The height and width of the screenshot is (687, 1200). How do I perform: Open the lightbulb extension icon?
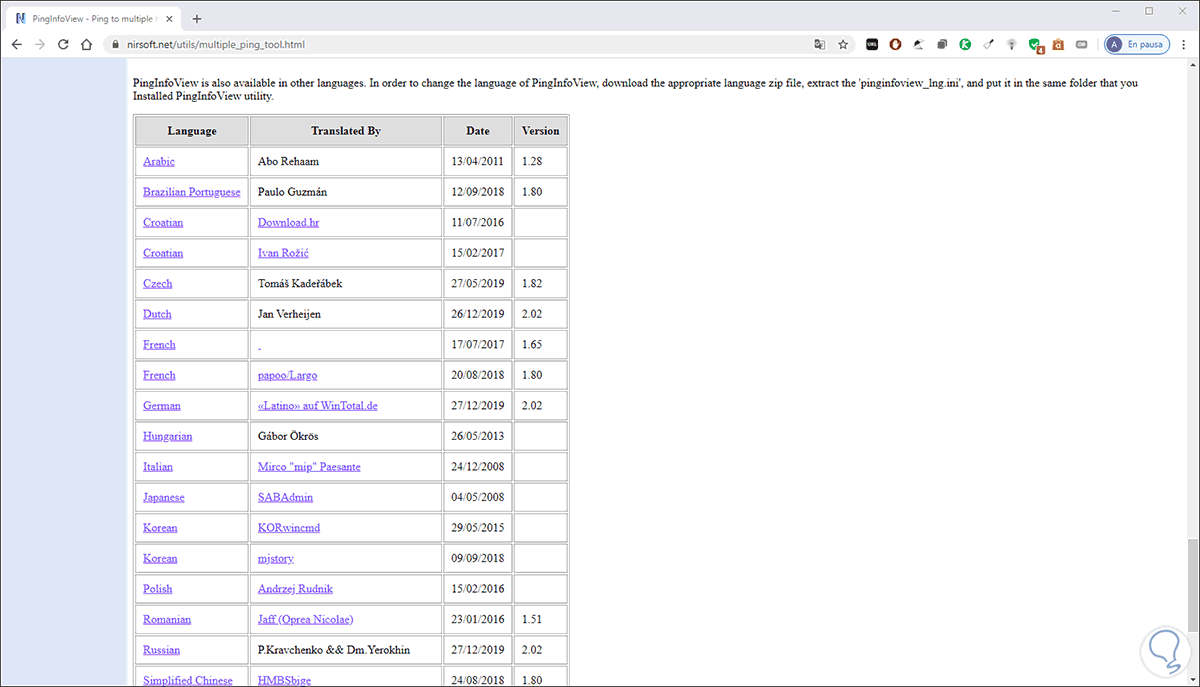click(x=1011, y=44)
